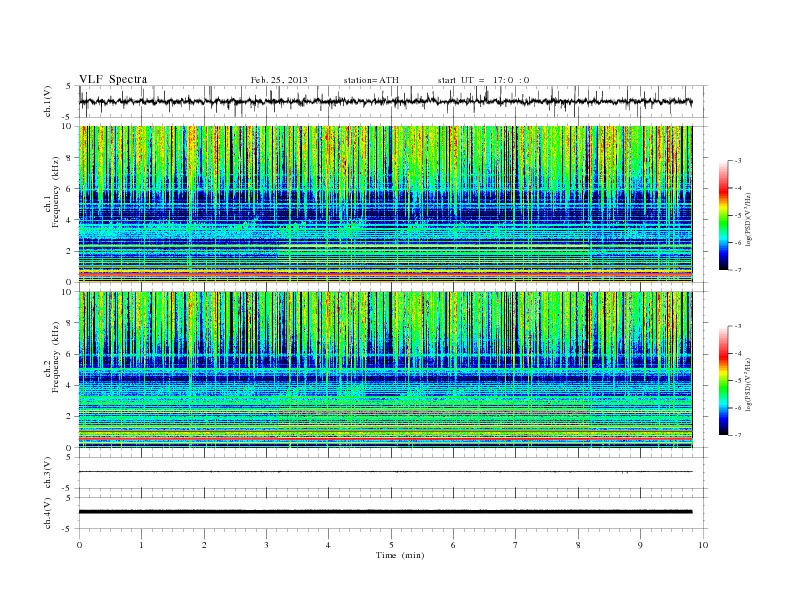
Task: Click the 'ch.1(V)' waveform axis label
Action: 47,101
